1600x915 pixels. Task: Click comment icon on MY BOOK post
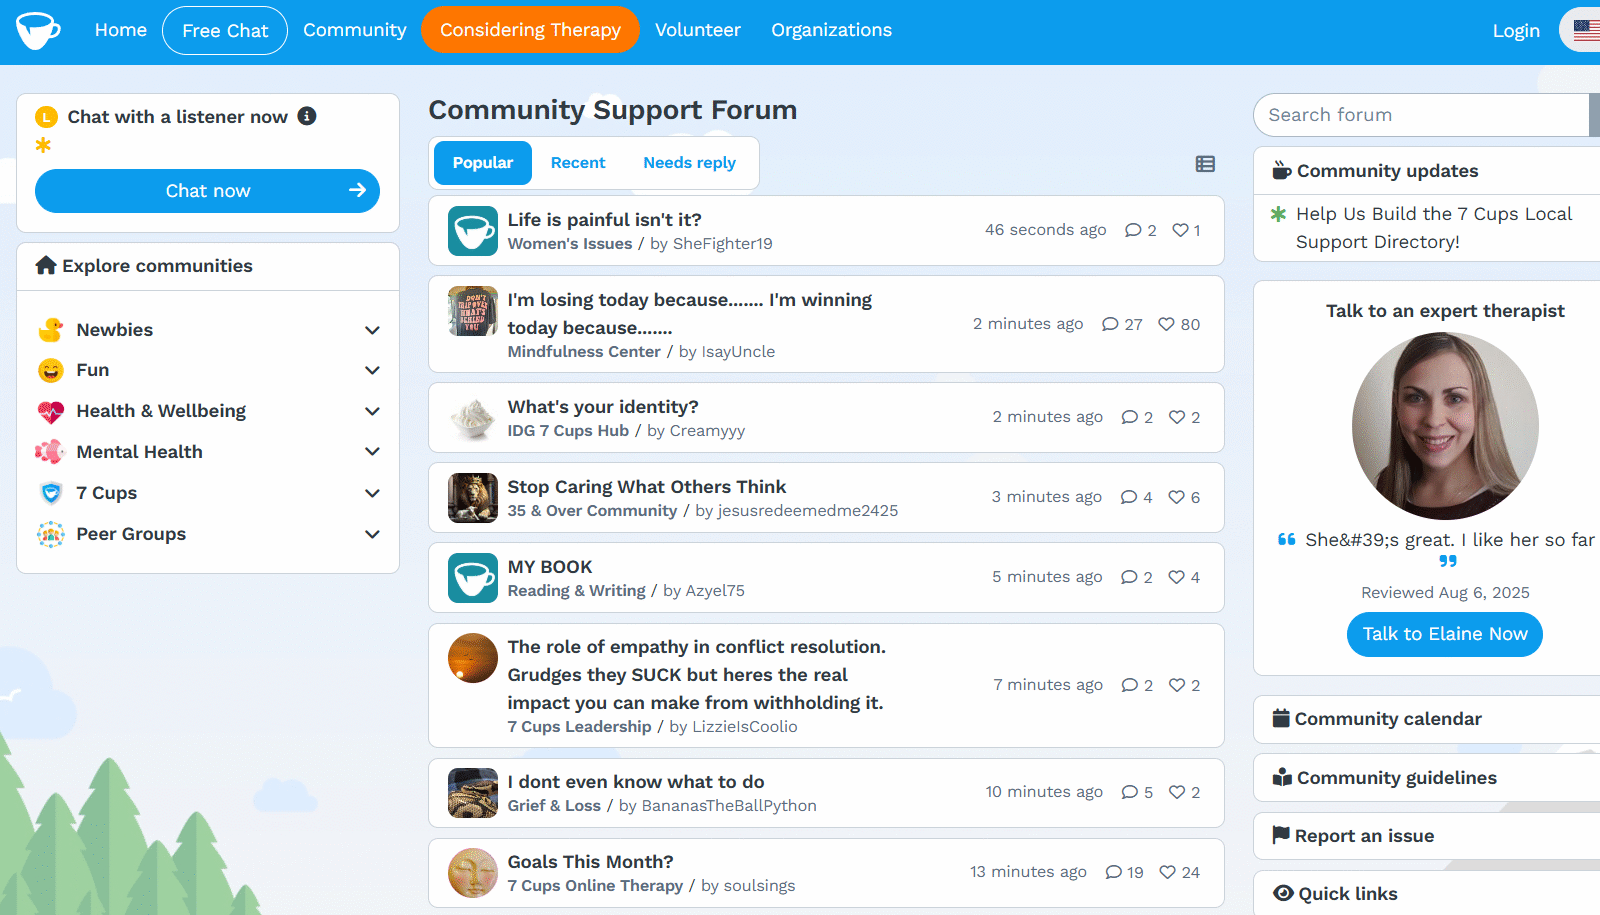pos(1130,577)
